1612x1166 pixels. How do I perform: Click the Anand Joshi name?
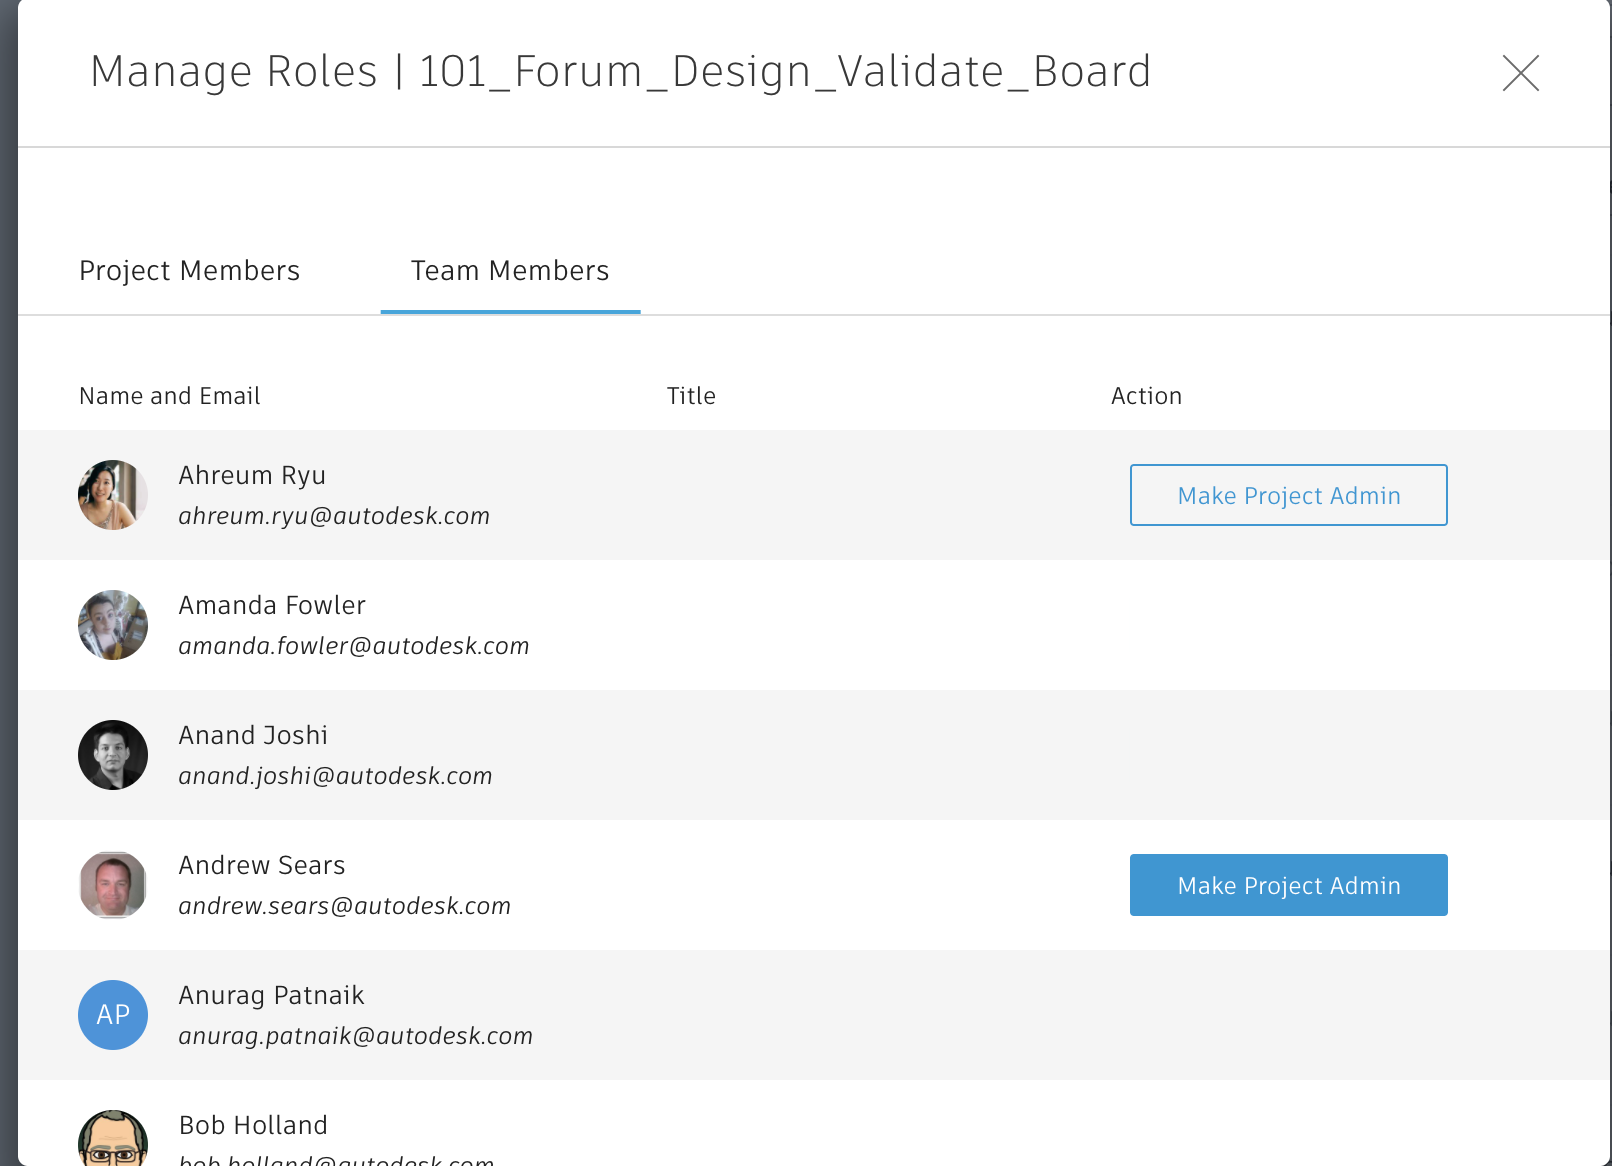(253, 735)
